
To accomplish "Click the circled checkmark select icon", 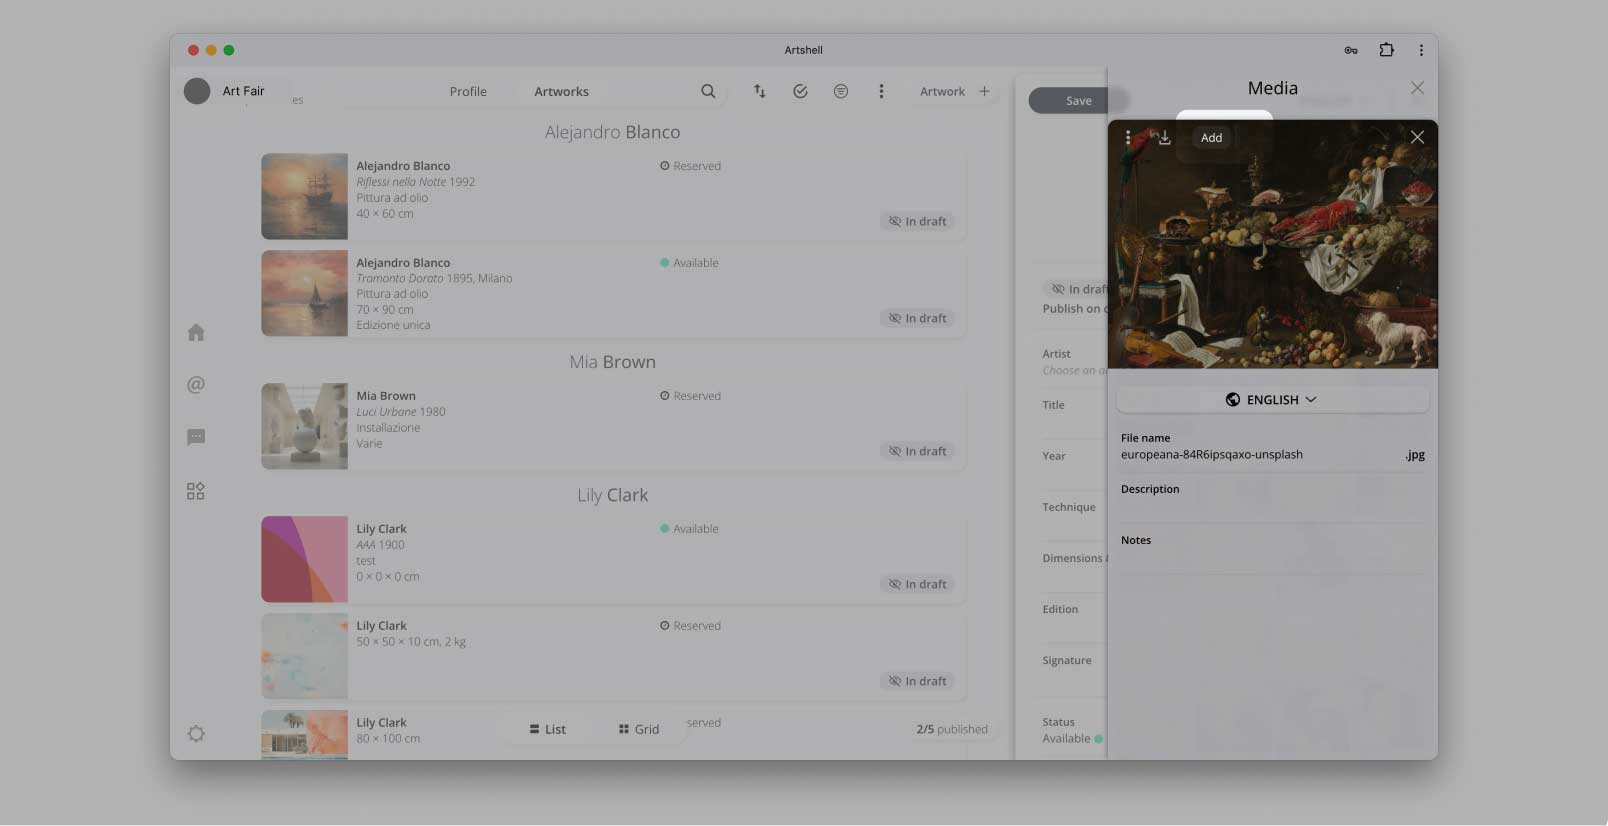I will click(800, 91).
